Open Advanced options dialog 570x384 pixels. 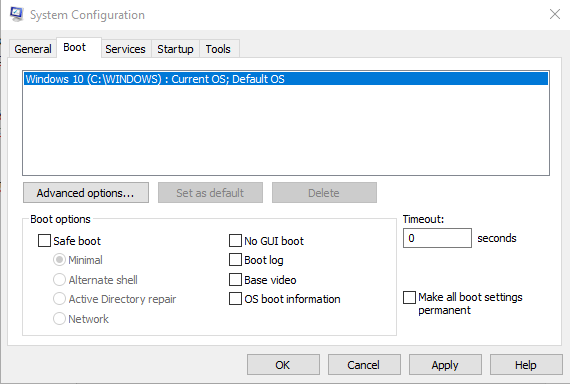(x=86, y=193)
